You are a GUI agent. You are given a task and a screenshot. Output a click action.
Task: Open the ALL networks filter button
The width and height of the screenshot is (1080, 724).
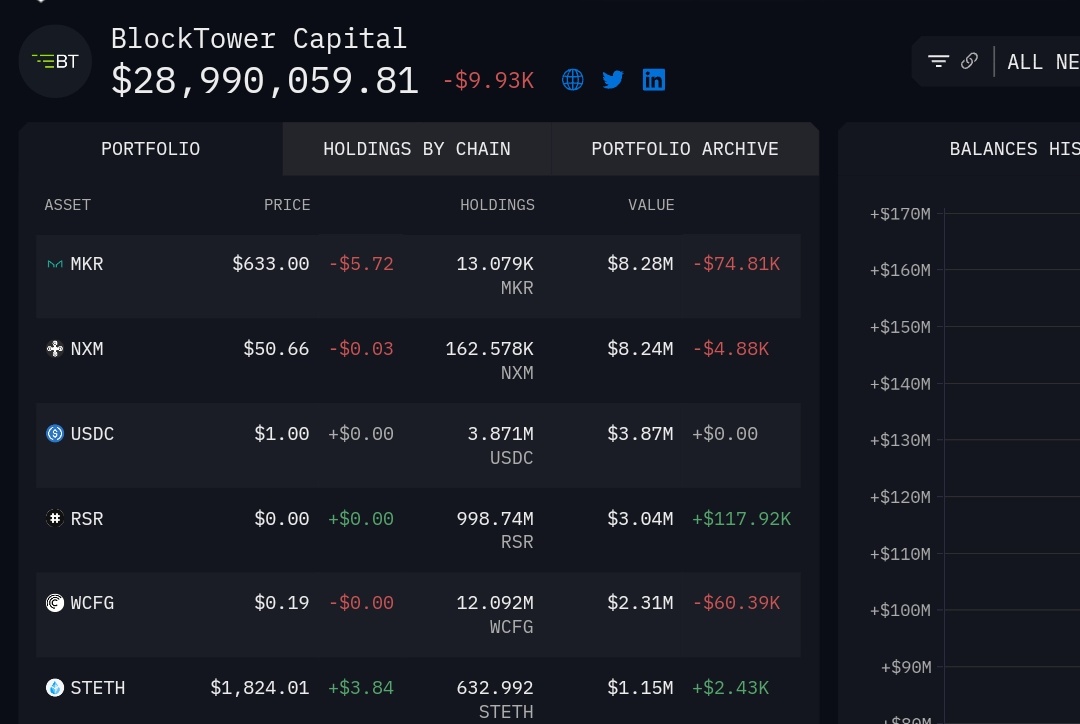pyautogui.click(x=1043, y=62)
